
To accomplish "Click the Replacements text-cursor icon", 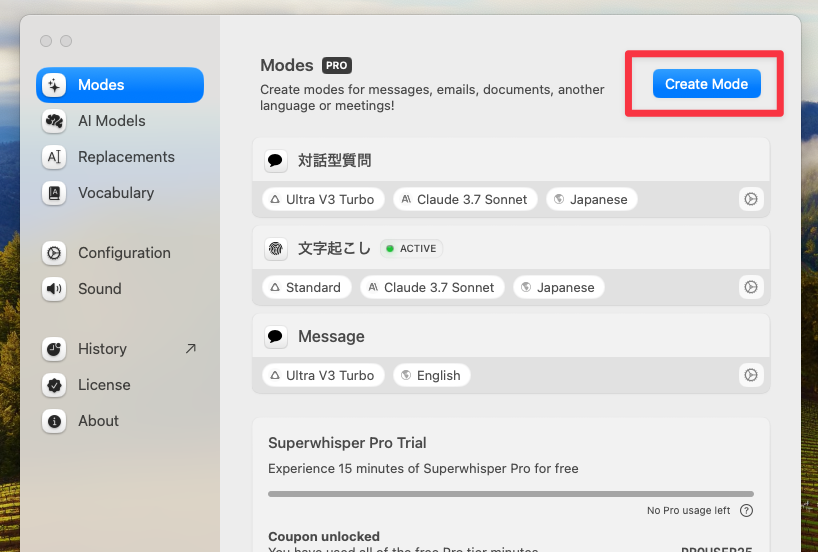I will [54, 157].
